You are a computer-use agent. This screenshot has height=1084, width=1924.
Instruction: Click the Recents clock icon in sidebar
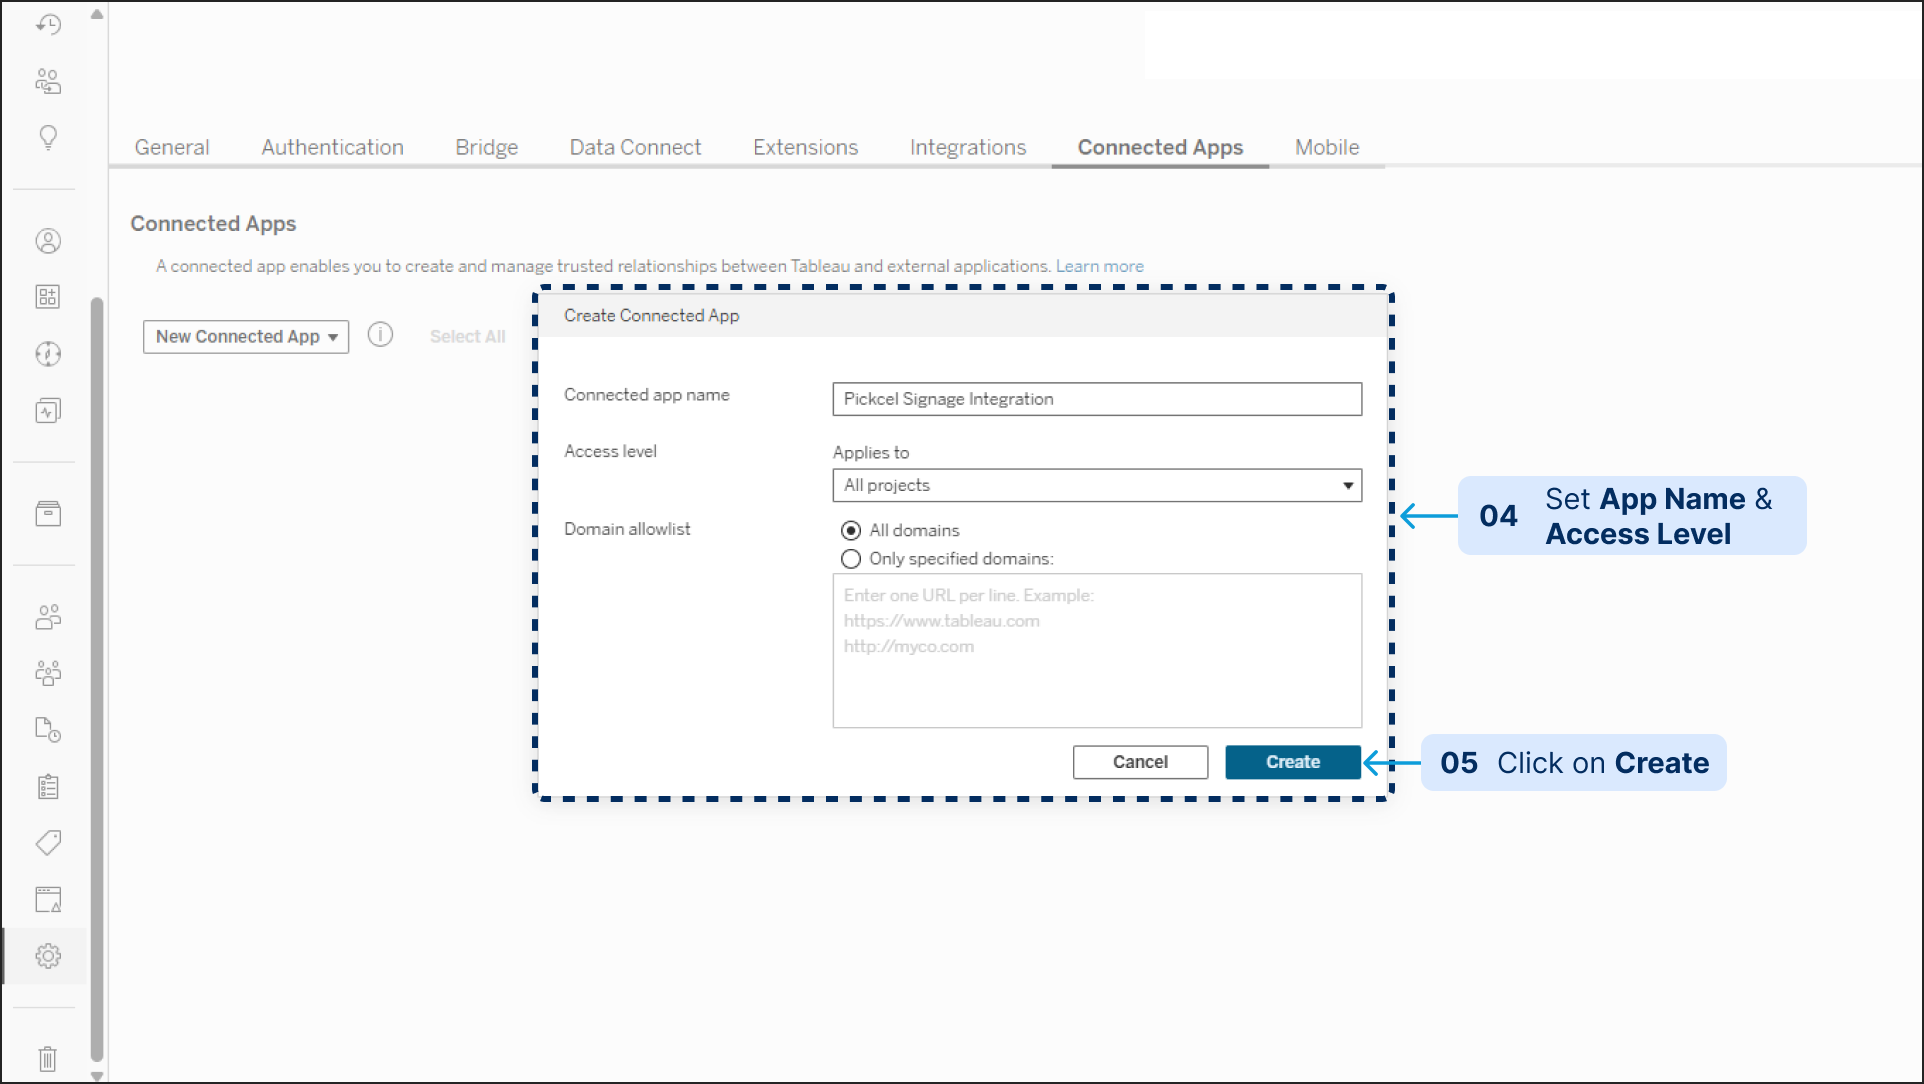click(x=48, y=24)
